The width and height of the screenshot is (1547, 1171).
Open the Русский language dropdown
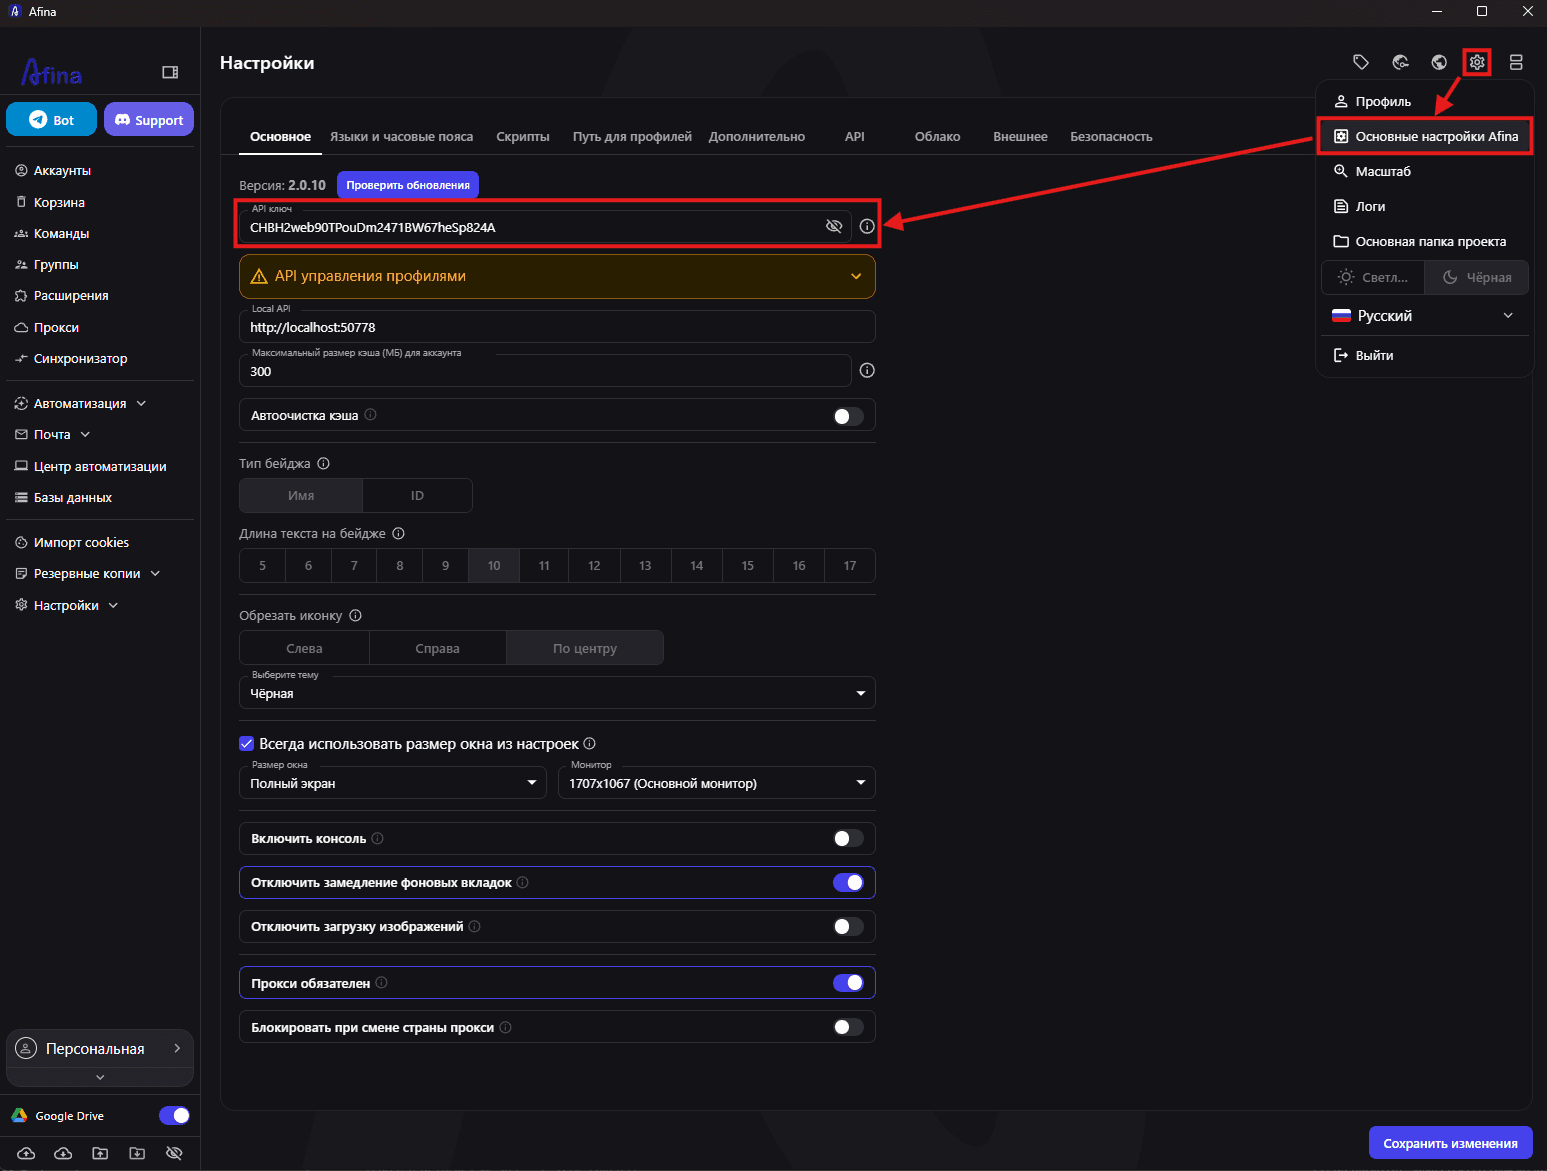[x=1423, y=316]
